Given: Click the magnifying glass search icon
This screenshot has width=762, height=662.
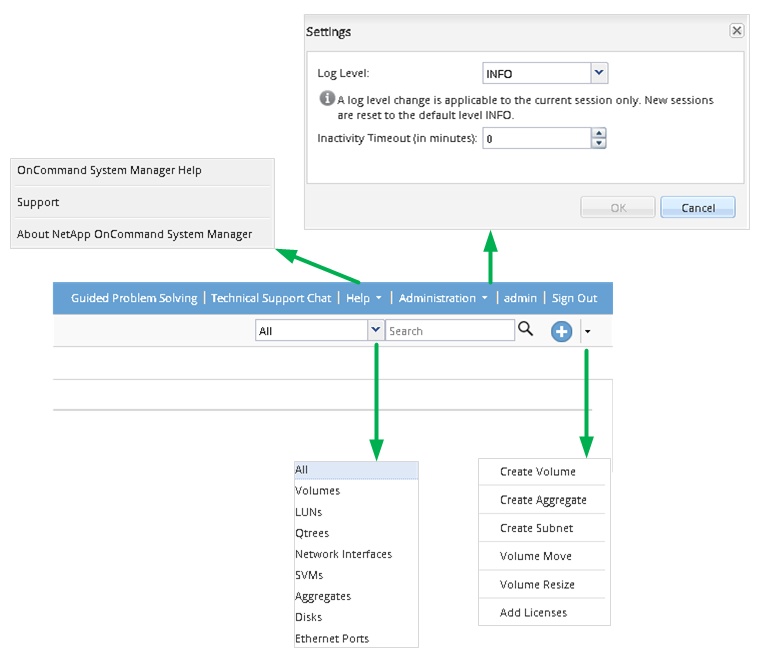Looking at the screenshot, I should [525, 329].
